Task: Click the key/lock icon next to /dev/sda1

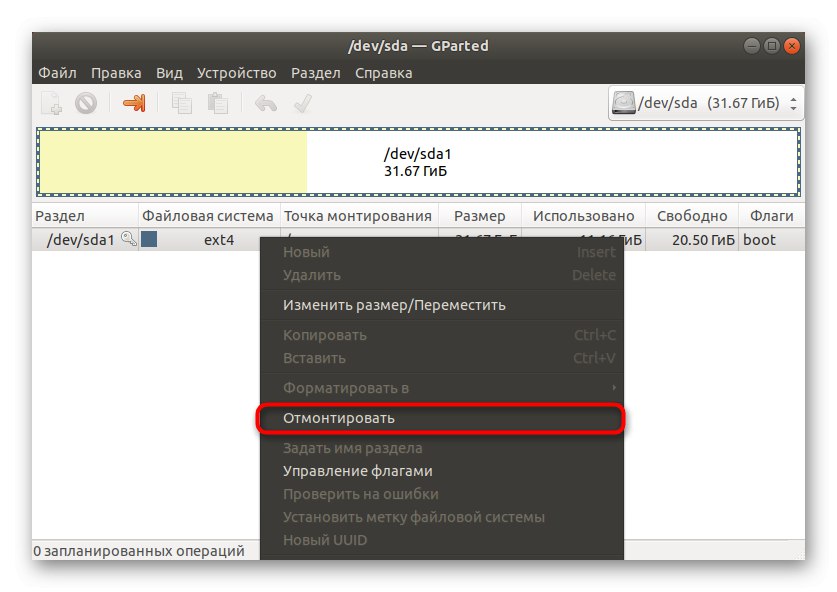Action: [x=129, y=239]
